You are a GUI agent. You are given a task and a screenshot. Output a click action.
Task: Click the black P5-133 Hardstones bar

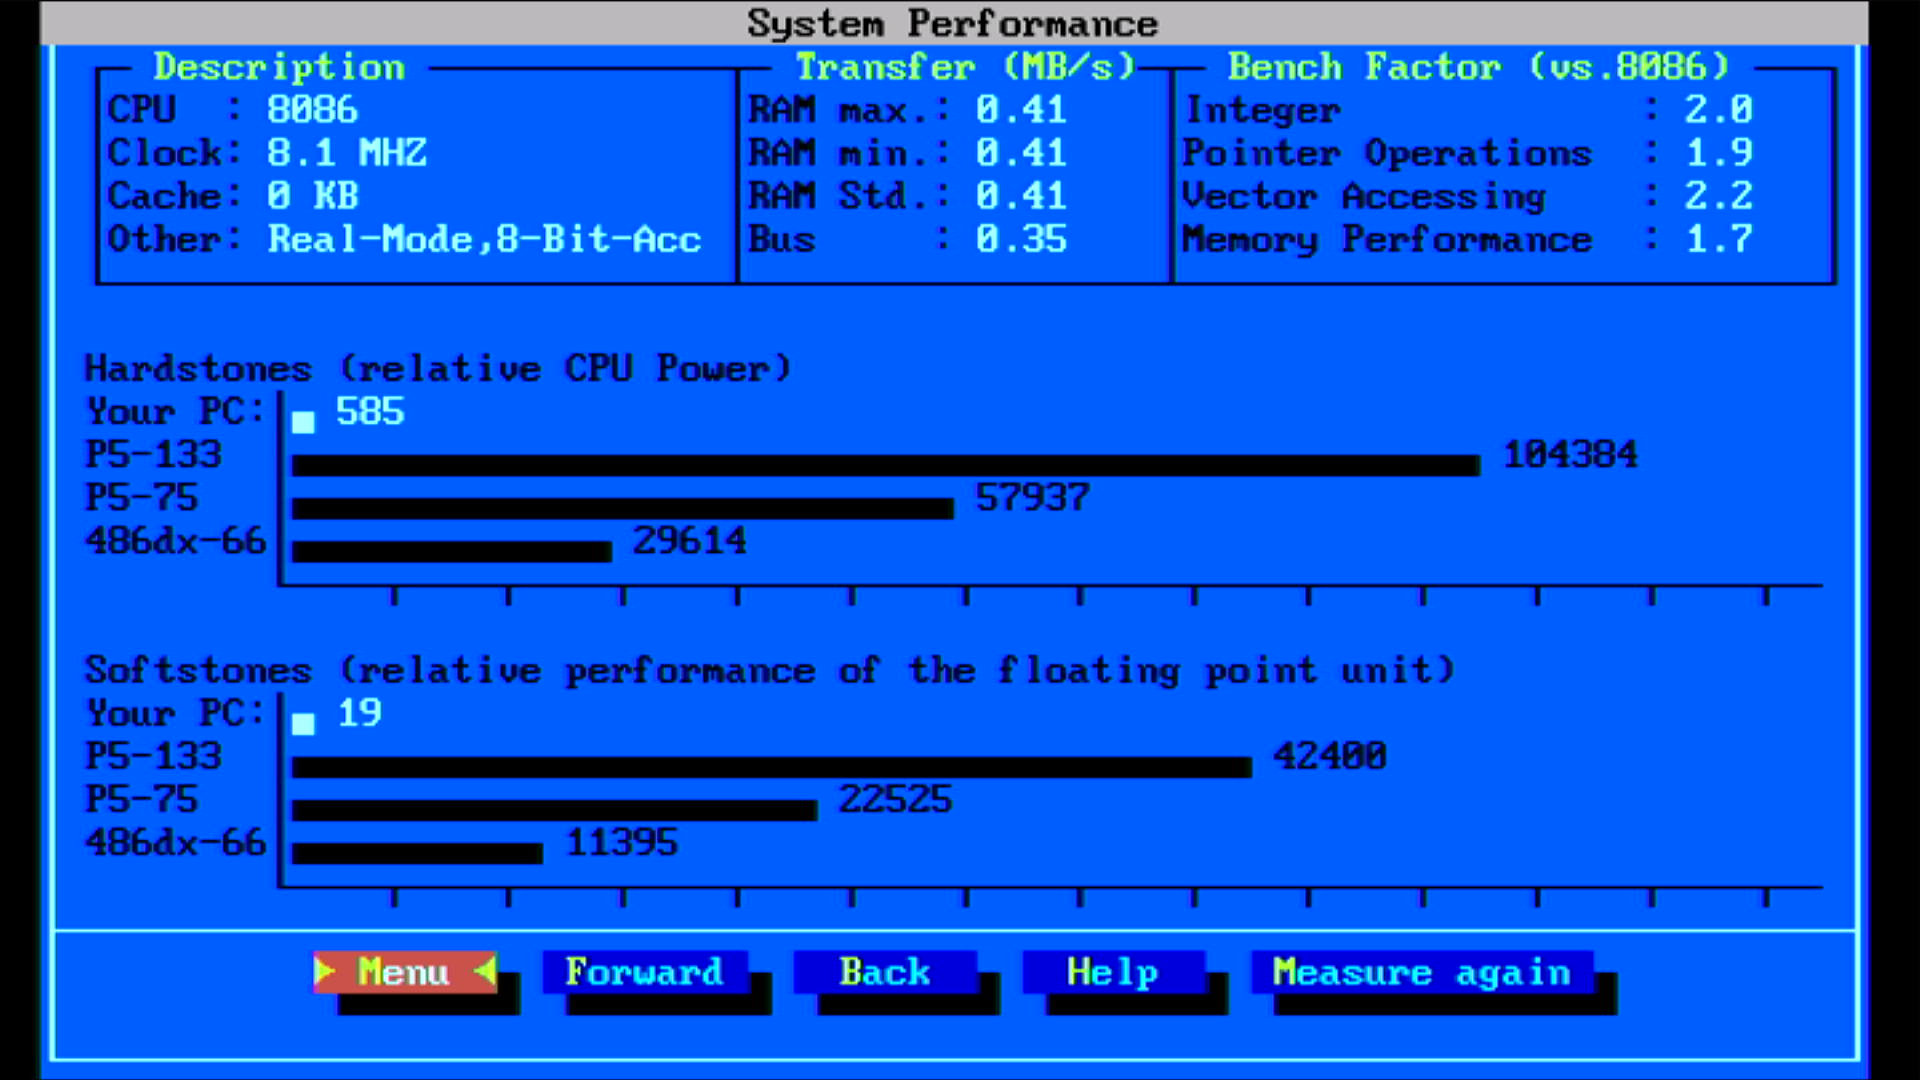click(886, 465)
